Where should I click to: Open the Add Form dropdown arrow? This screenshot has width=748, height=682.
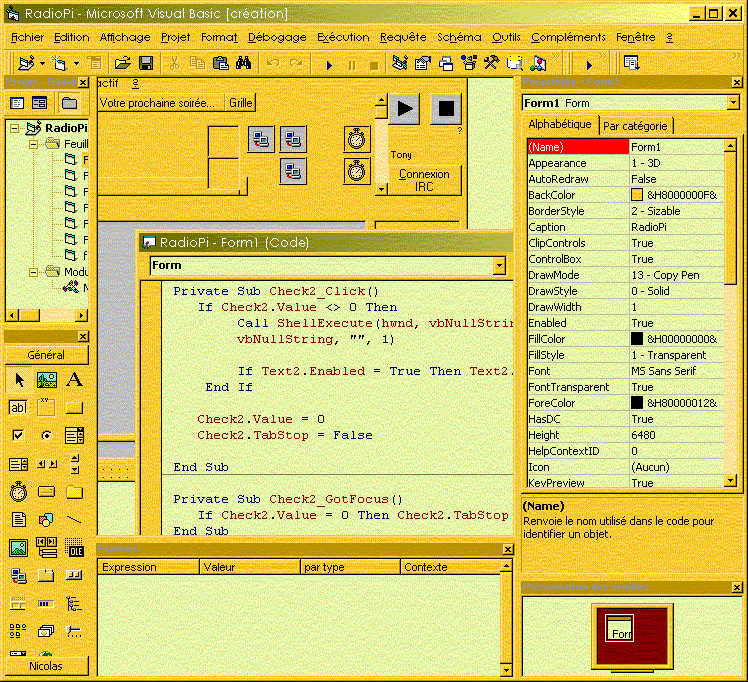coord(76,63)
